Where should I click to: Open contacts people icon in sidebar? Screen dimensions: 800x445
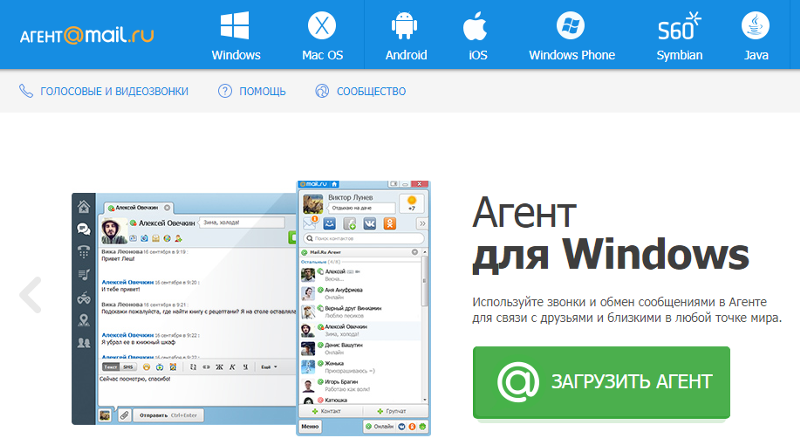click(x=84, y=342)
